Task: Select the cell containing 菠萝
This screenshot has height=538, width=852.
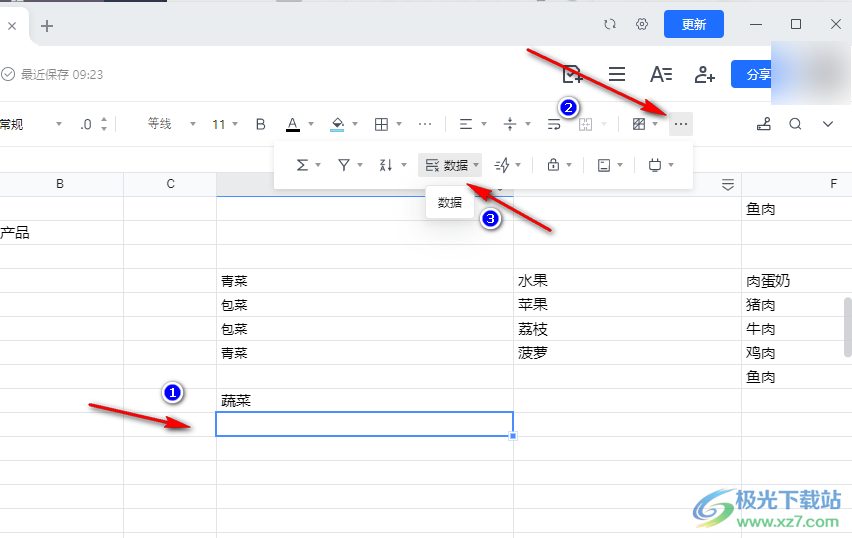Action: [x=627, y=353]
